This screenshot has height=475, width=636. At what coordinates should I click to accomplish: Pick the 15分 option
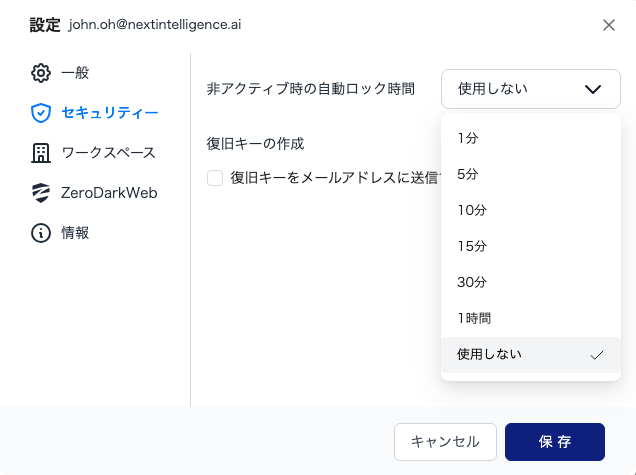click(471, 246)
